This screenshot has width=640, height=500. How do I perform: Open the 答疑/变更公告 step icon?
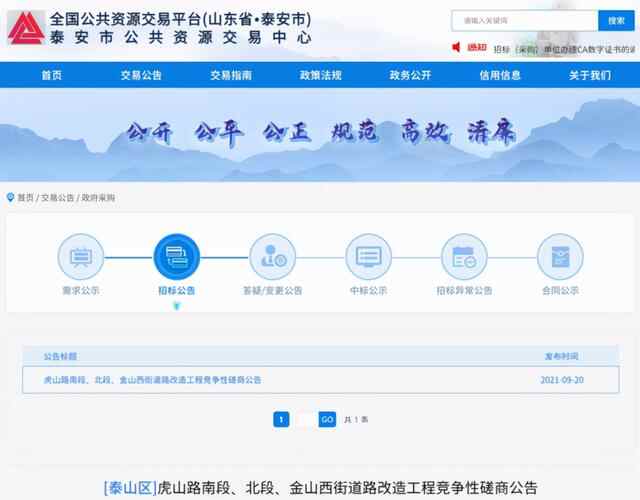coord(272,257)
